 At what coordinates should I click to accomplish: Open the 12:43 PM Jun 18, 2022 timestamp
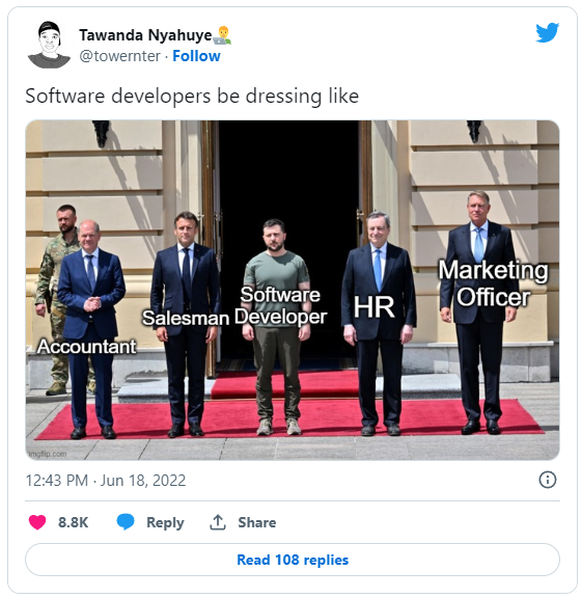pos(106,480)
